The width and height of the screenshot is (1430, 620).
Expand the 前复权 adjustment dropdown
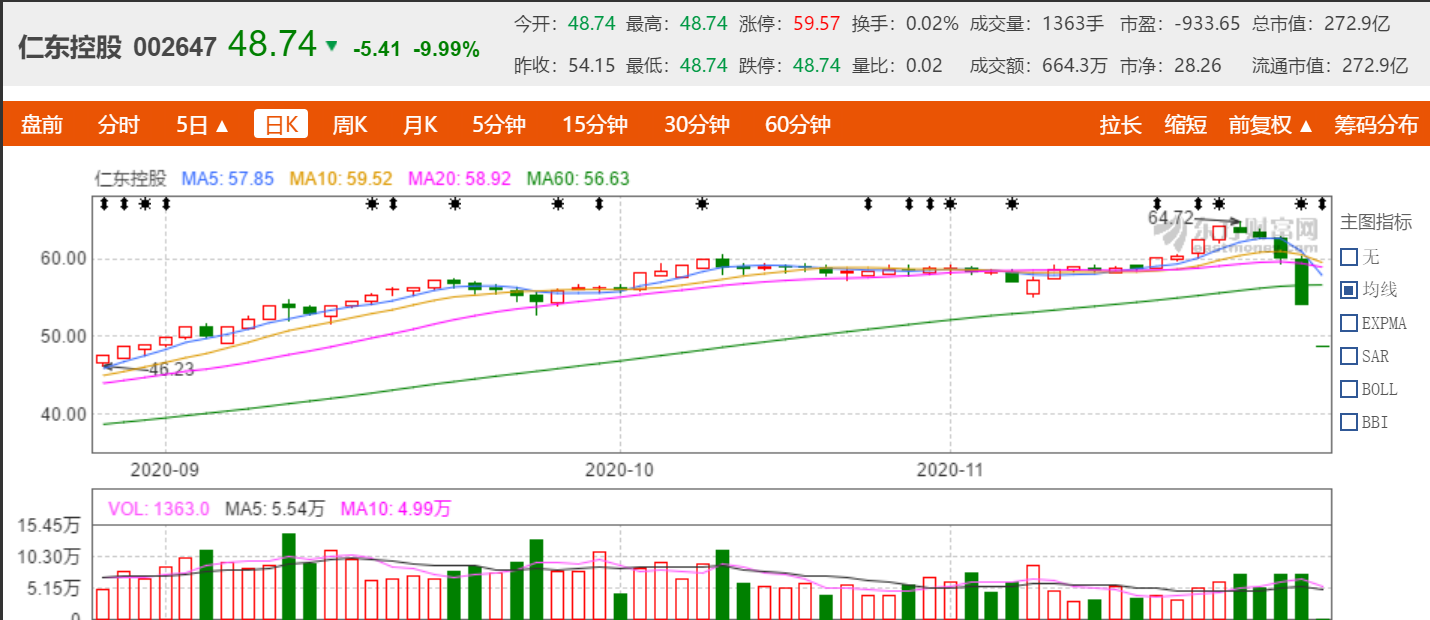click(1268, 124)
